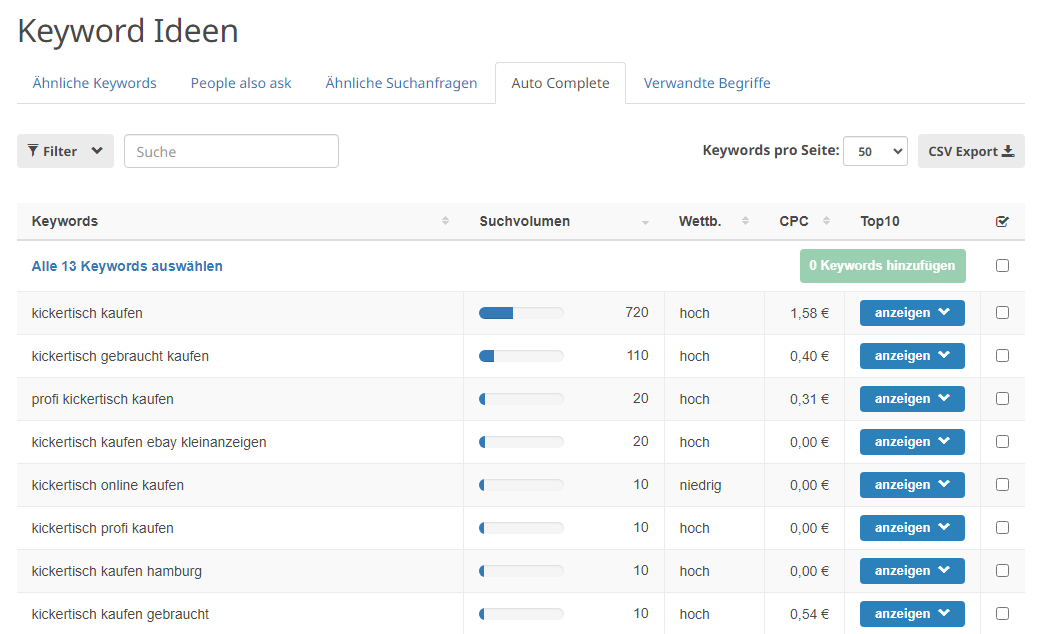Click the Top10 column header
The height and width of the screenshot is (634, 1043).
[879, 221]
